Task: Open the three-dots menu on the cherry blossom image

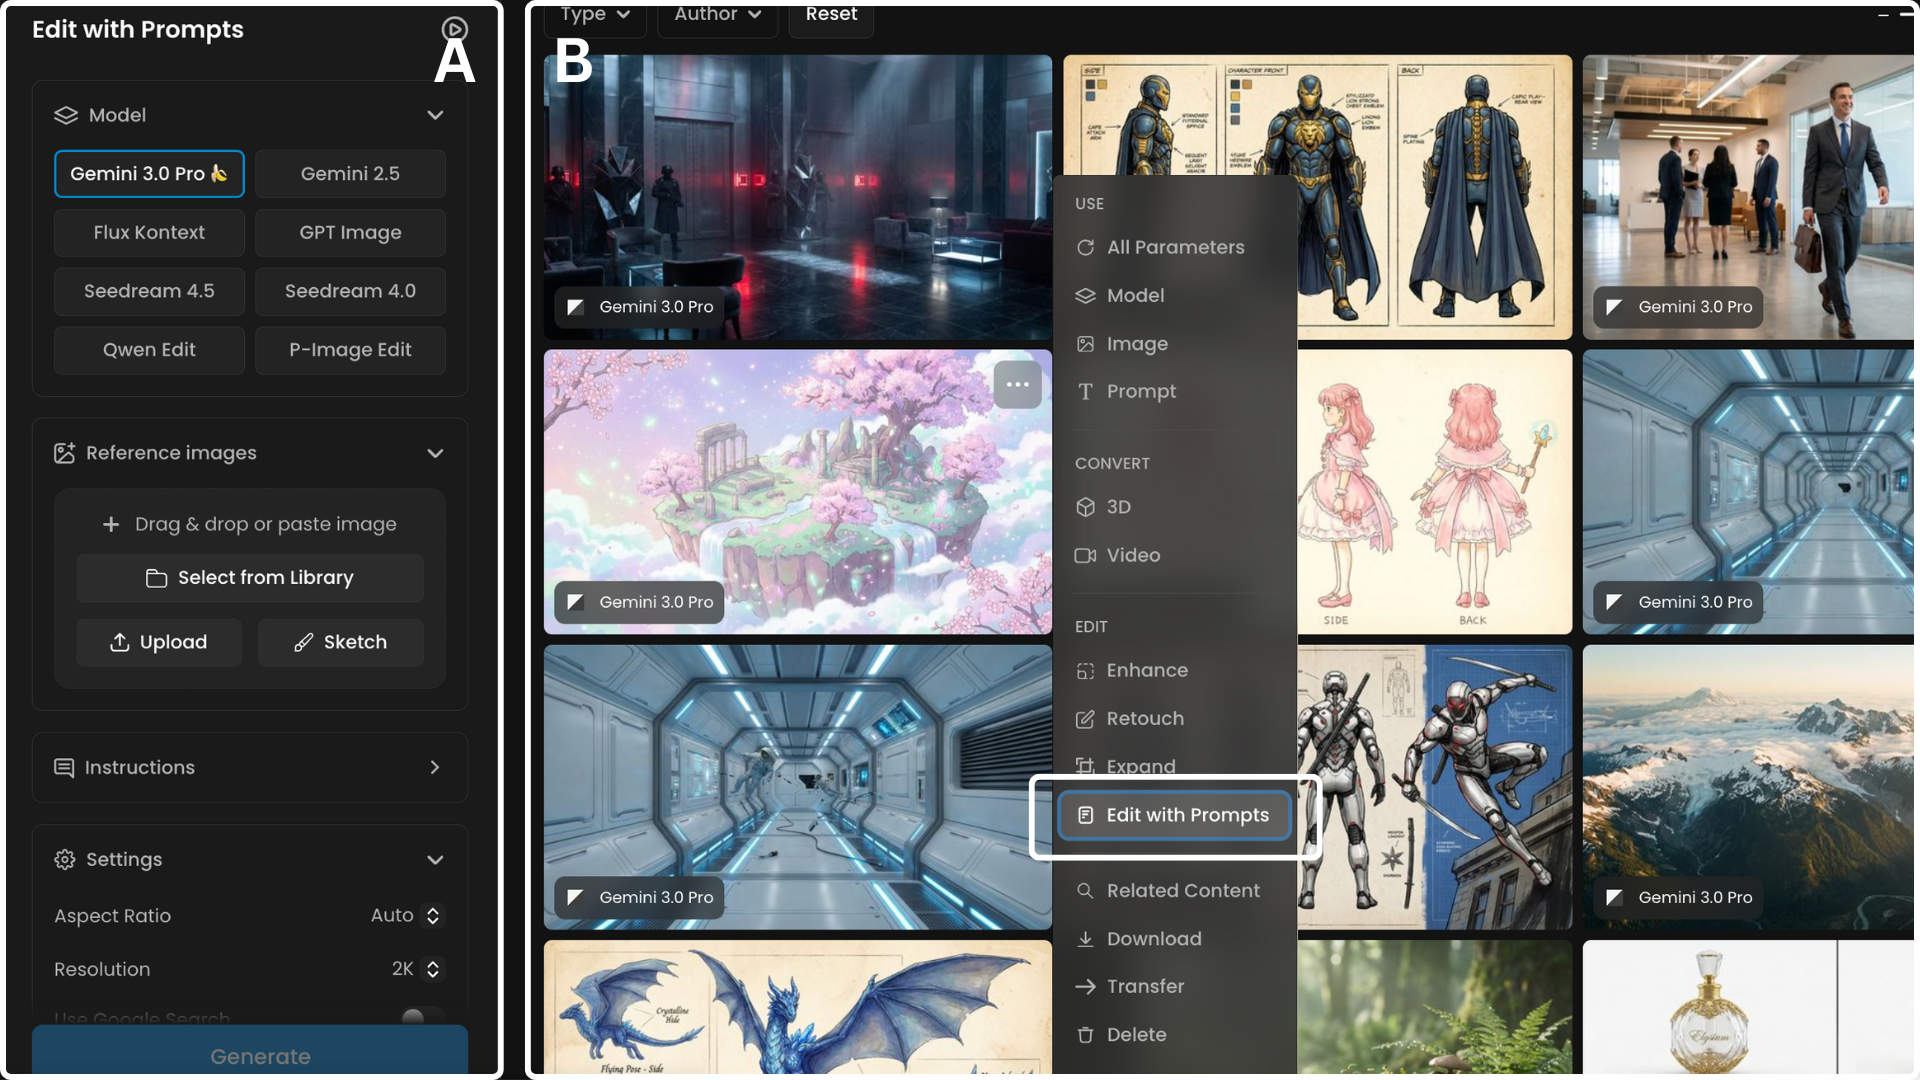Action: click(x=1017, y=385)
